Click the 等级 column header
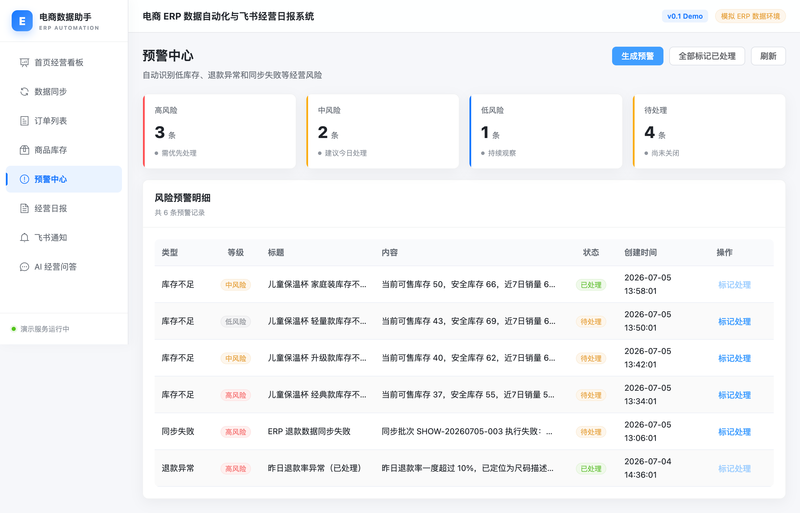 pos(235,253)
